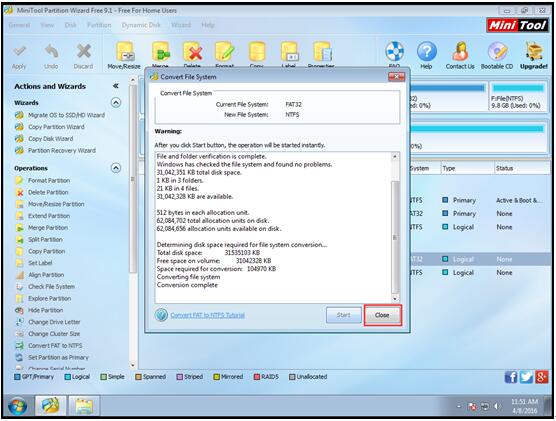
Task: Select the Label toolbar icon
Action: (x=289, y=52)
